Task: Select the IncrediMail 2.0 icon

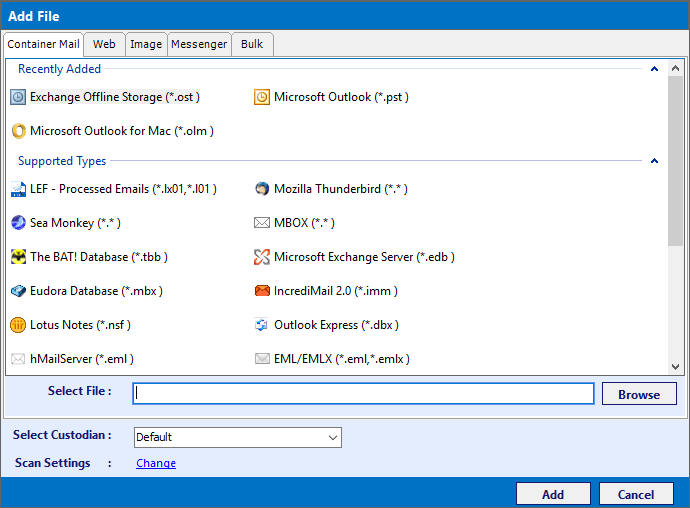Action: click(262, 291)
